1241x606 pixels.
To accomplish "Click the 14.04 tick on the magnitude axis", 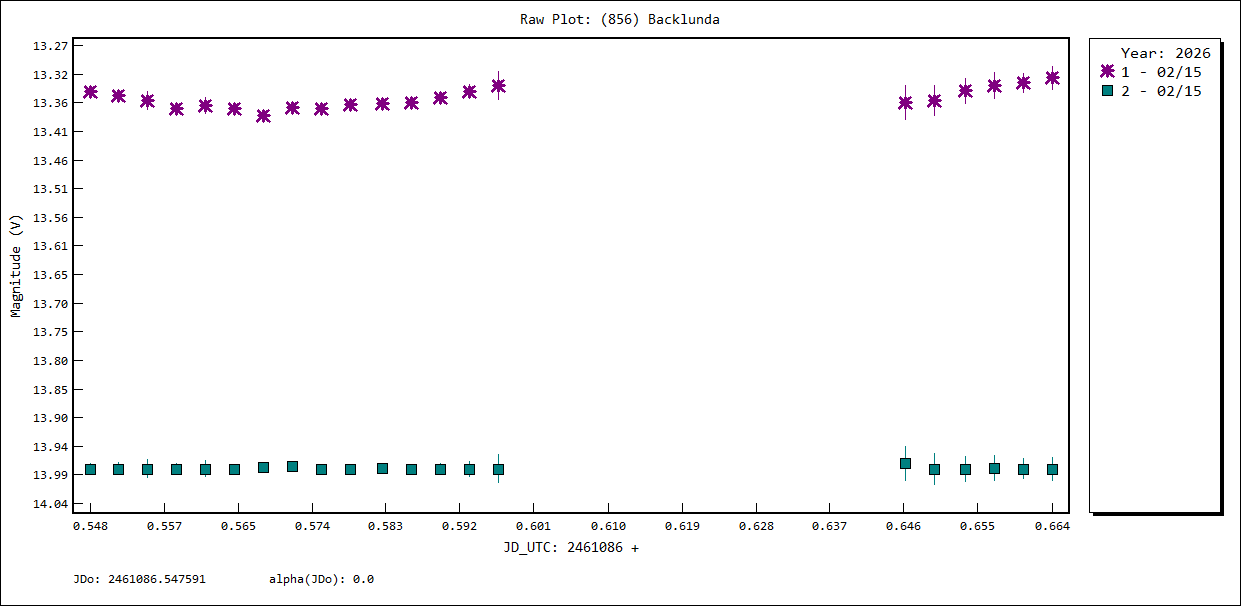I will pyautogui.click(x=51, y=504).
